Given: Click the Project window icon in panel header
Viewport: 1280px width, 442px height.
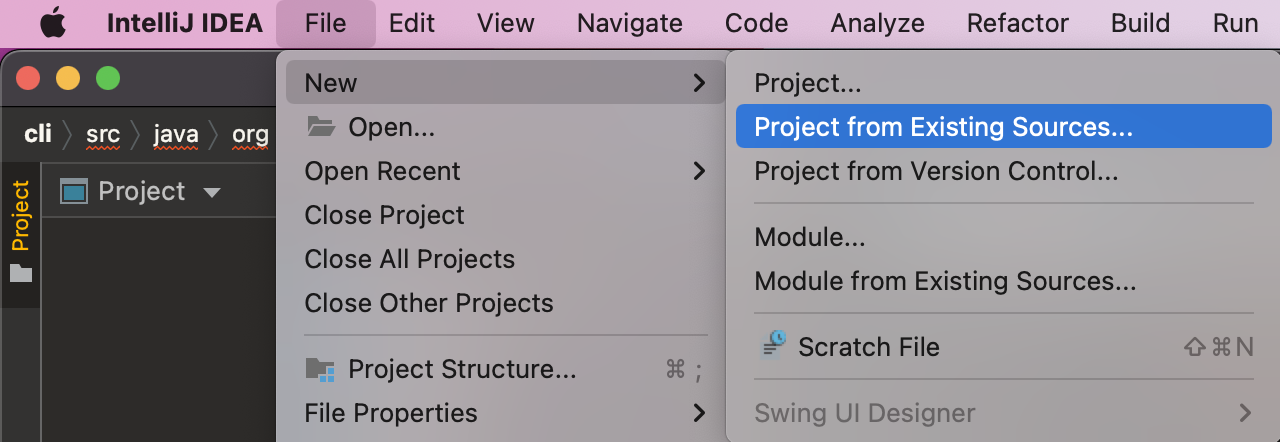Looking at the screenshot, I should pyautogui.click(x=74, y=191).
